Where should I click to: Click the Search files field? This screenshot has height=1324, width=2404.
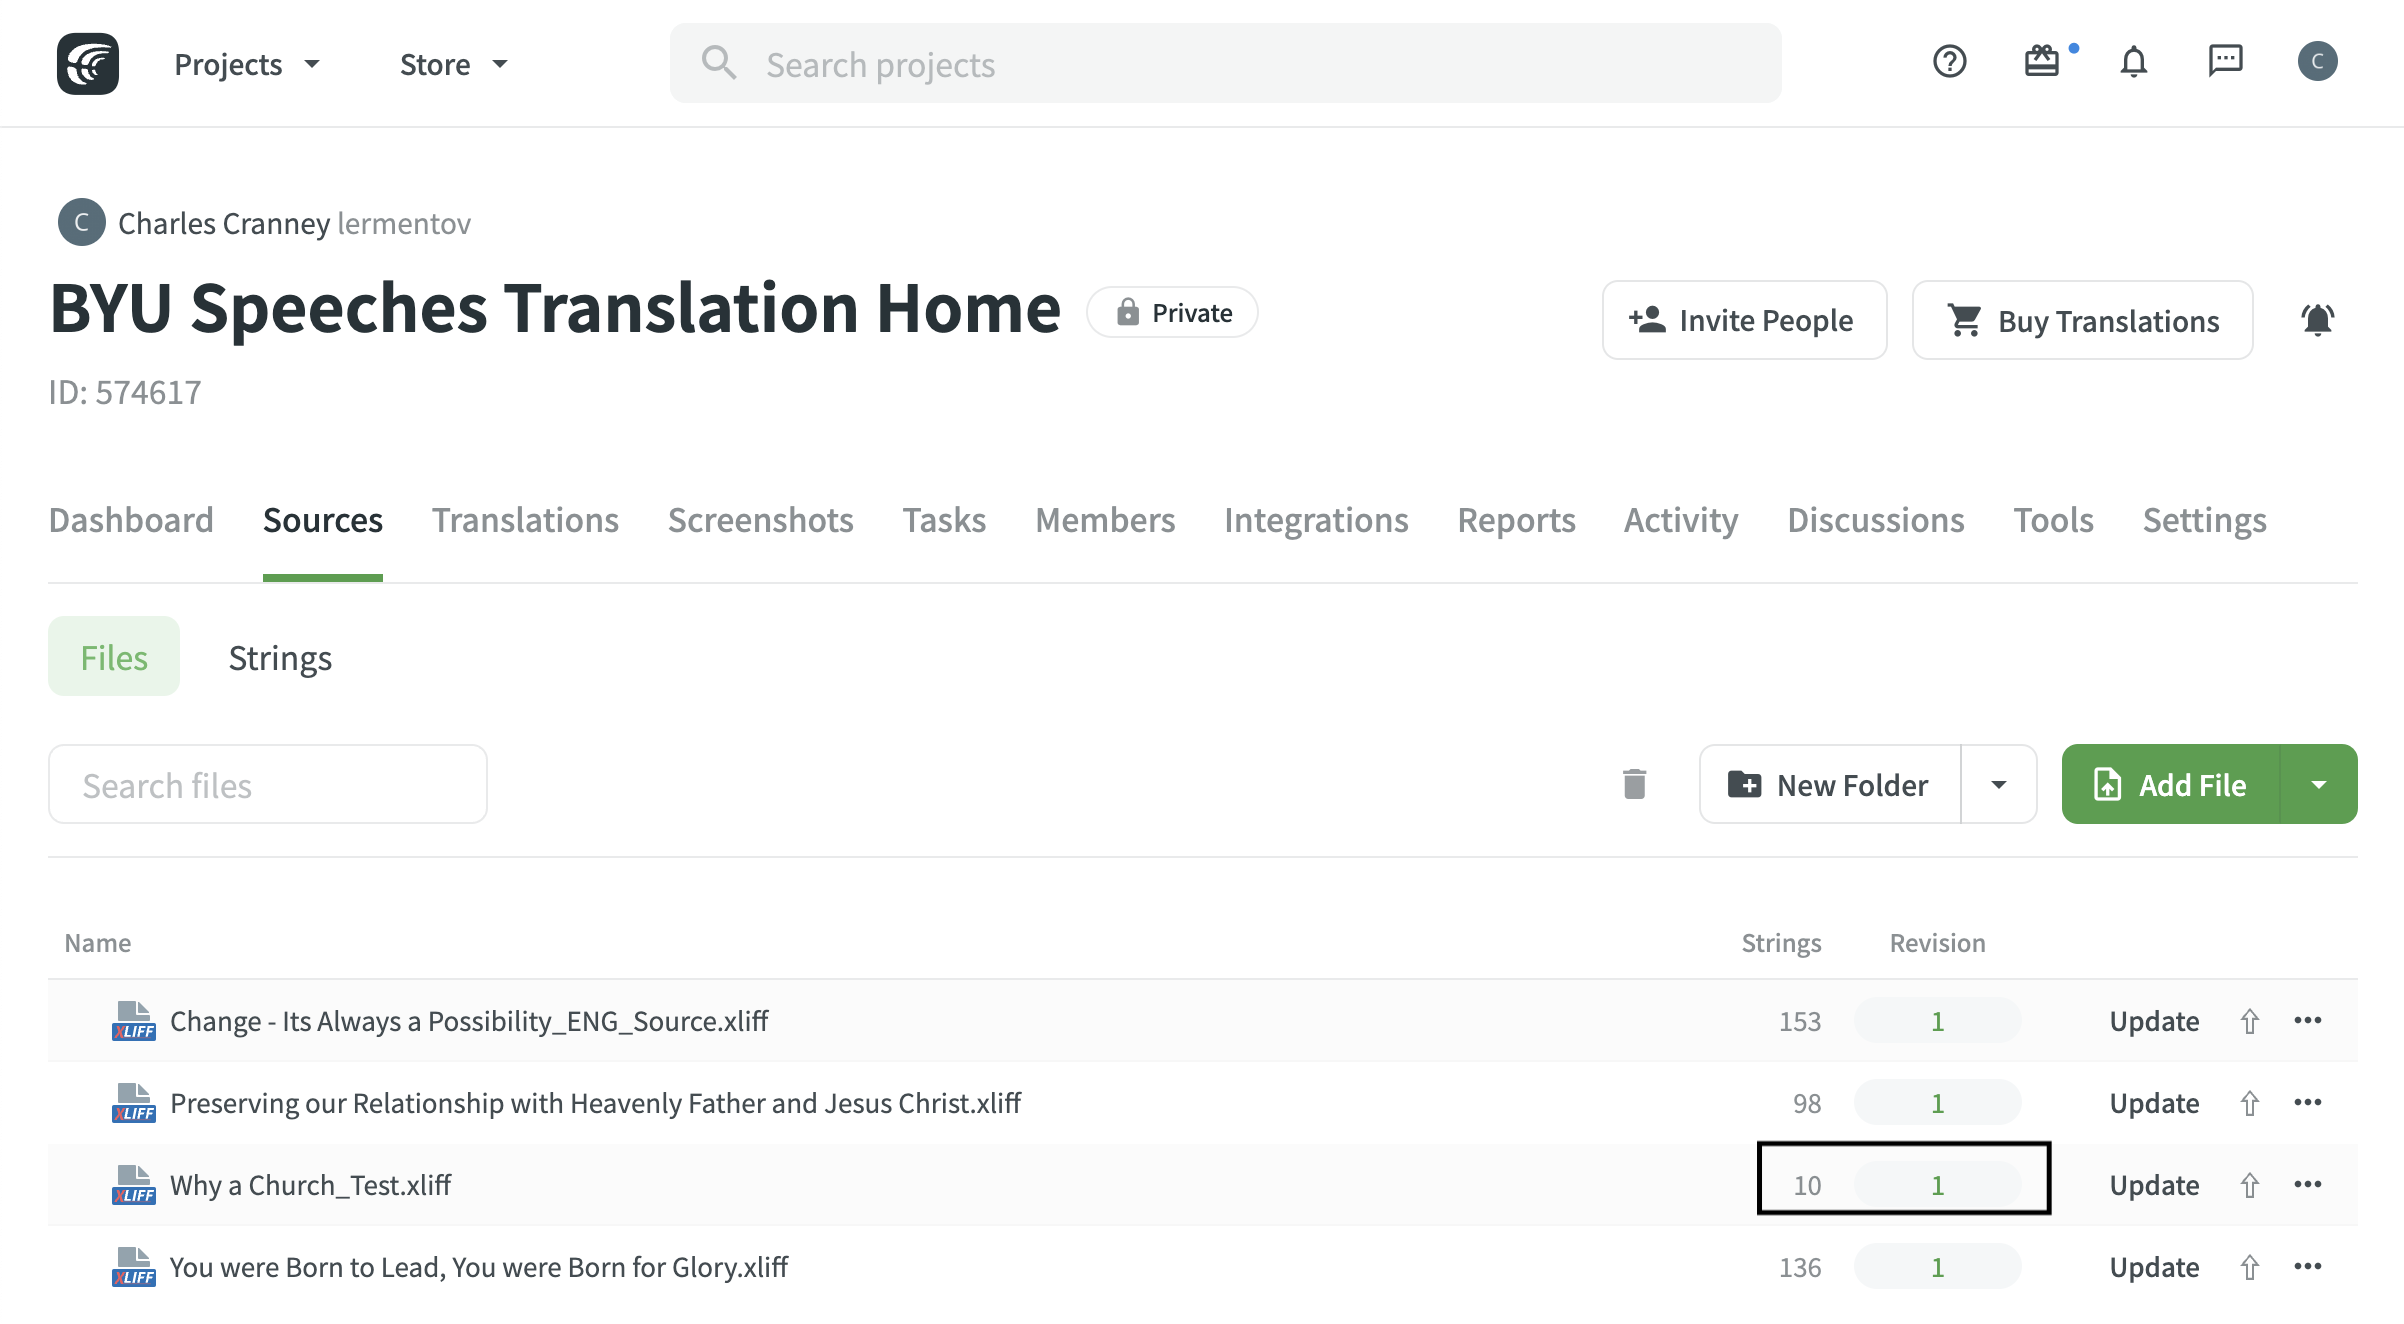268,784
